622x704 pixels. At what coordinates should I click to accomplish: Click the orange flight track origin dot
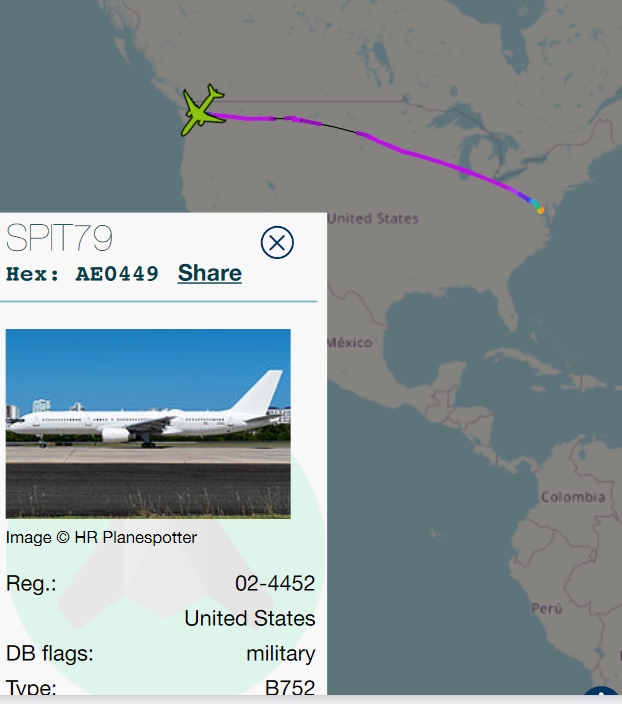tap(541, 210)
